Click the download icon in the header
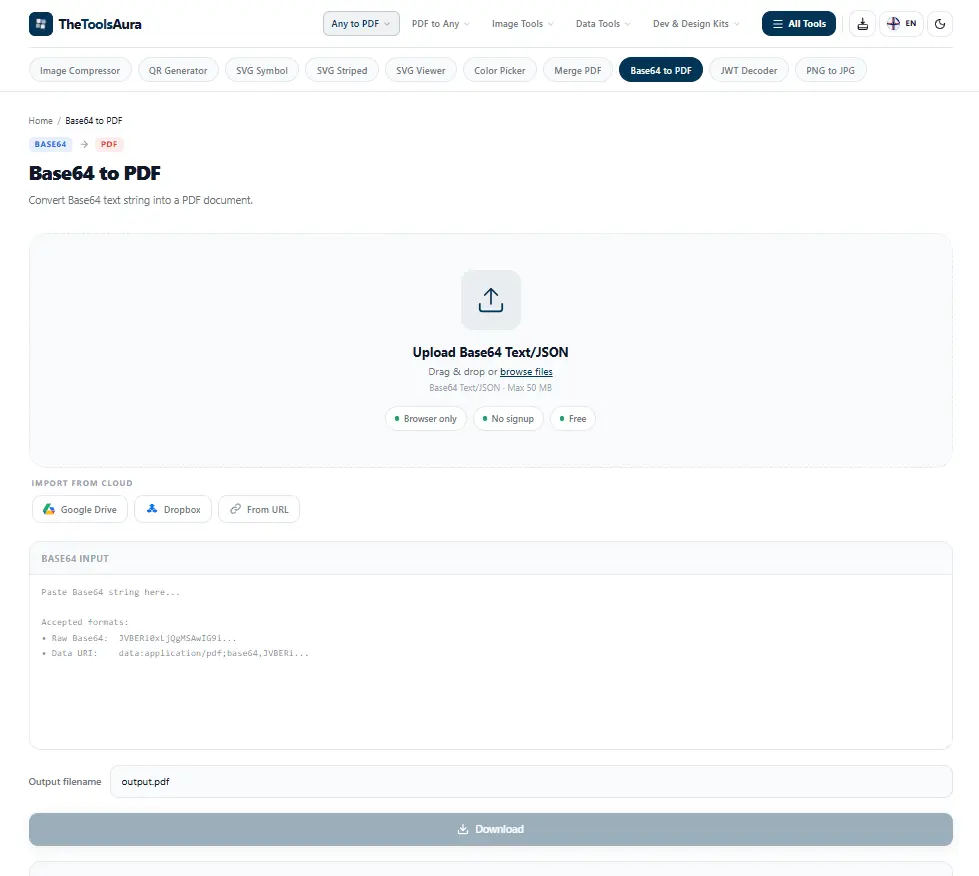979x876 pixels. pos(862,24)
